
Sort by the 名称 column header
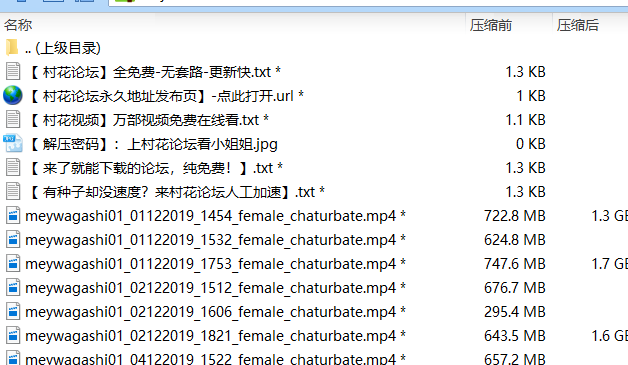pyautogui.click(x=18, y=25)
